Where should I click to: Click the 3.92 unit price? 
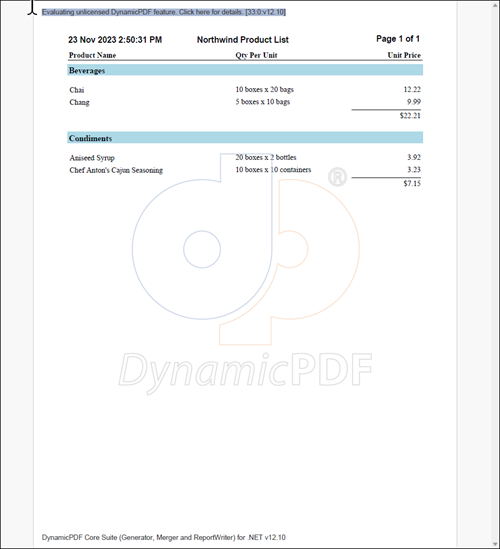414,158
